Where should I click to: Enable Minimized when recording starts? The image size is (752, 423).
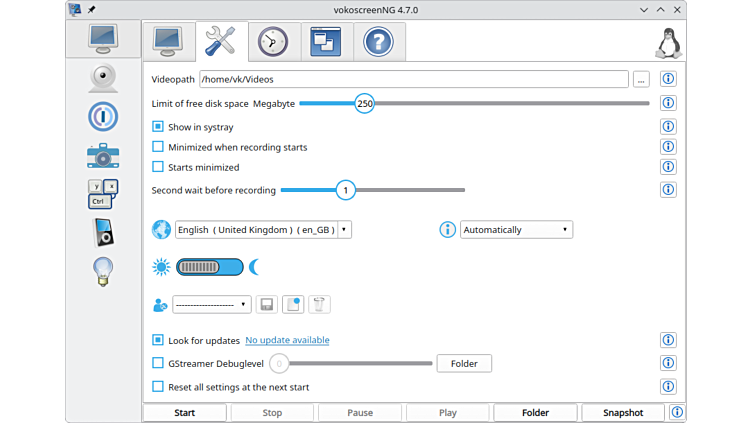[158, 147]
